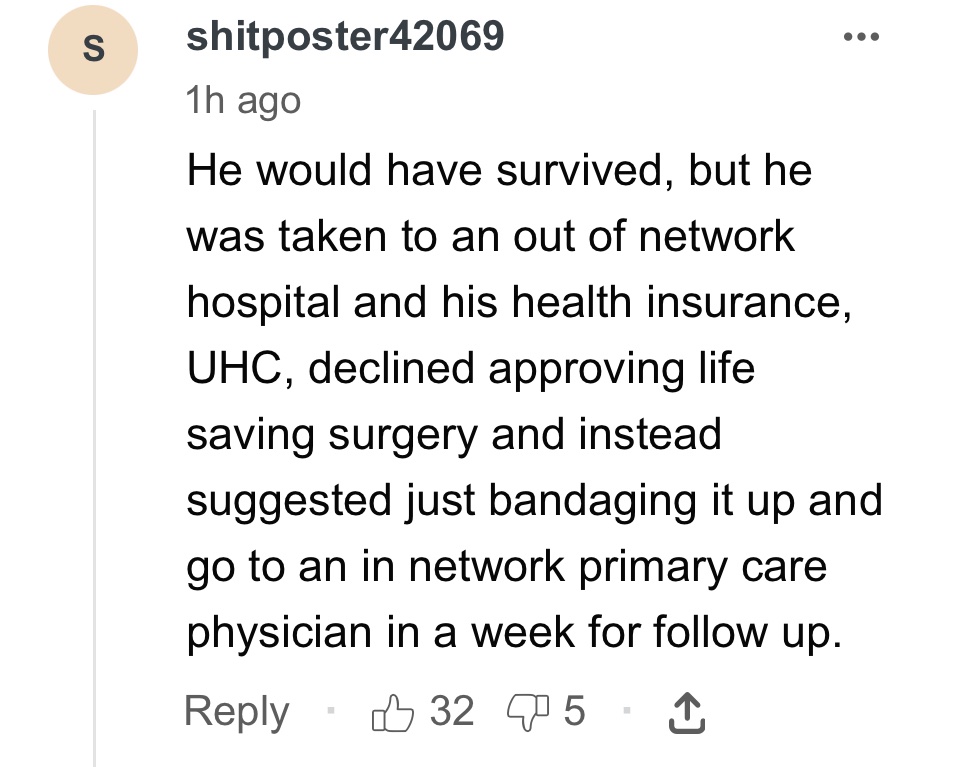The image size is (960, 767).
Task: Click the phrase out of network
Action: pyautogui.click(x=653, y=236)
